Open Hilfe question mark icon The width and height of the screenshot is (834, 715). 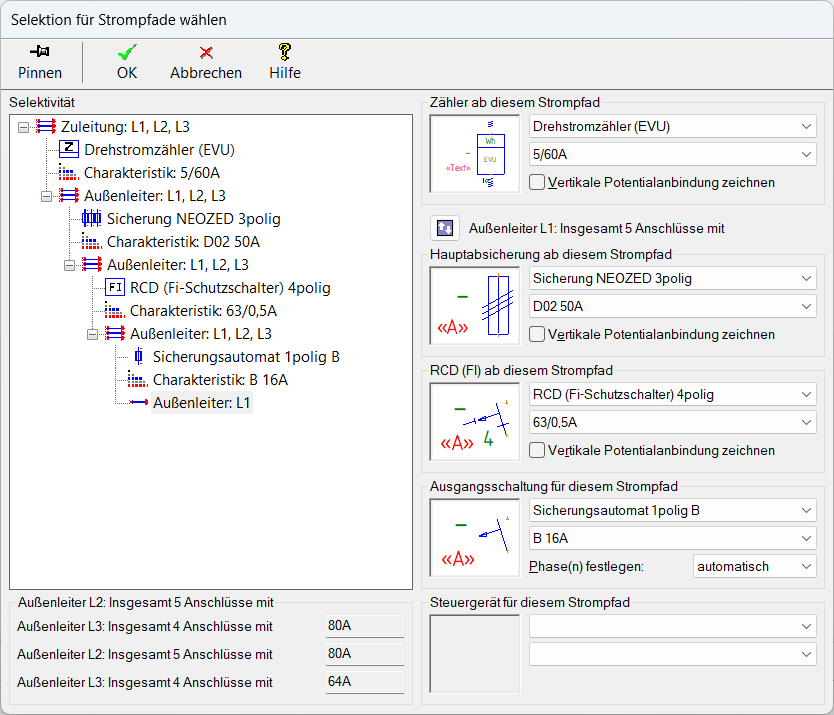285,52
